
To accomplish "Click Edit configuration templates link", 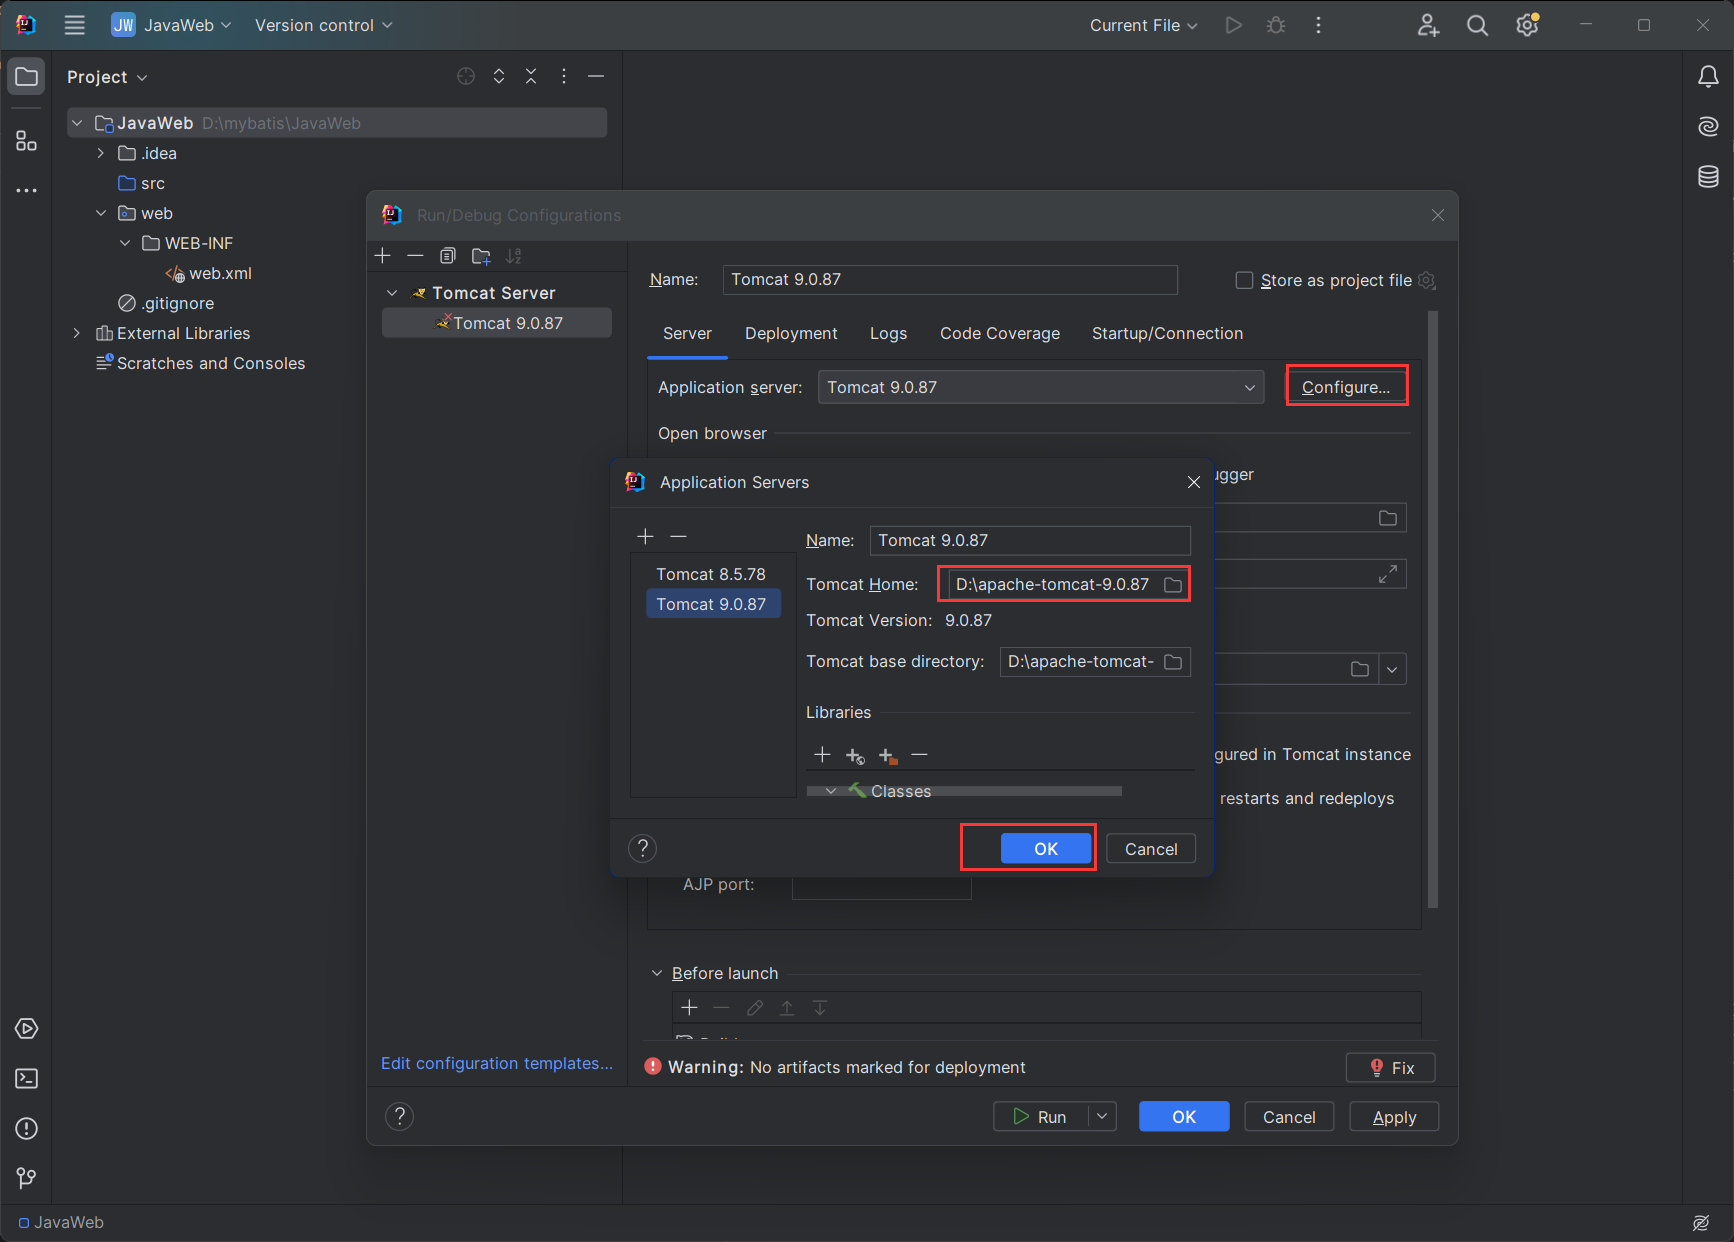I will coord(496,1064).
